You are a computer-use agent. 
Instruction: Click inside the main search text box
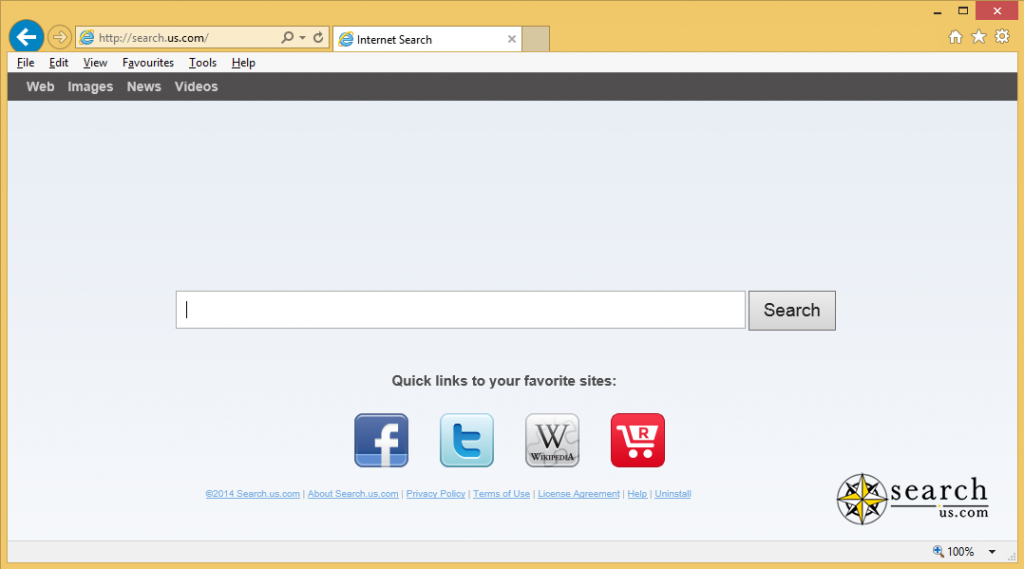[460, 310]
